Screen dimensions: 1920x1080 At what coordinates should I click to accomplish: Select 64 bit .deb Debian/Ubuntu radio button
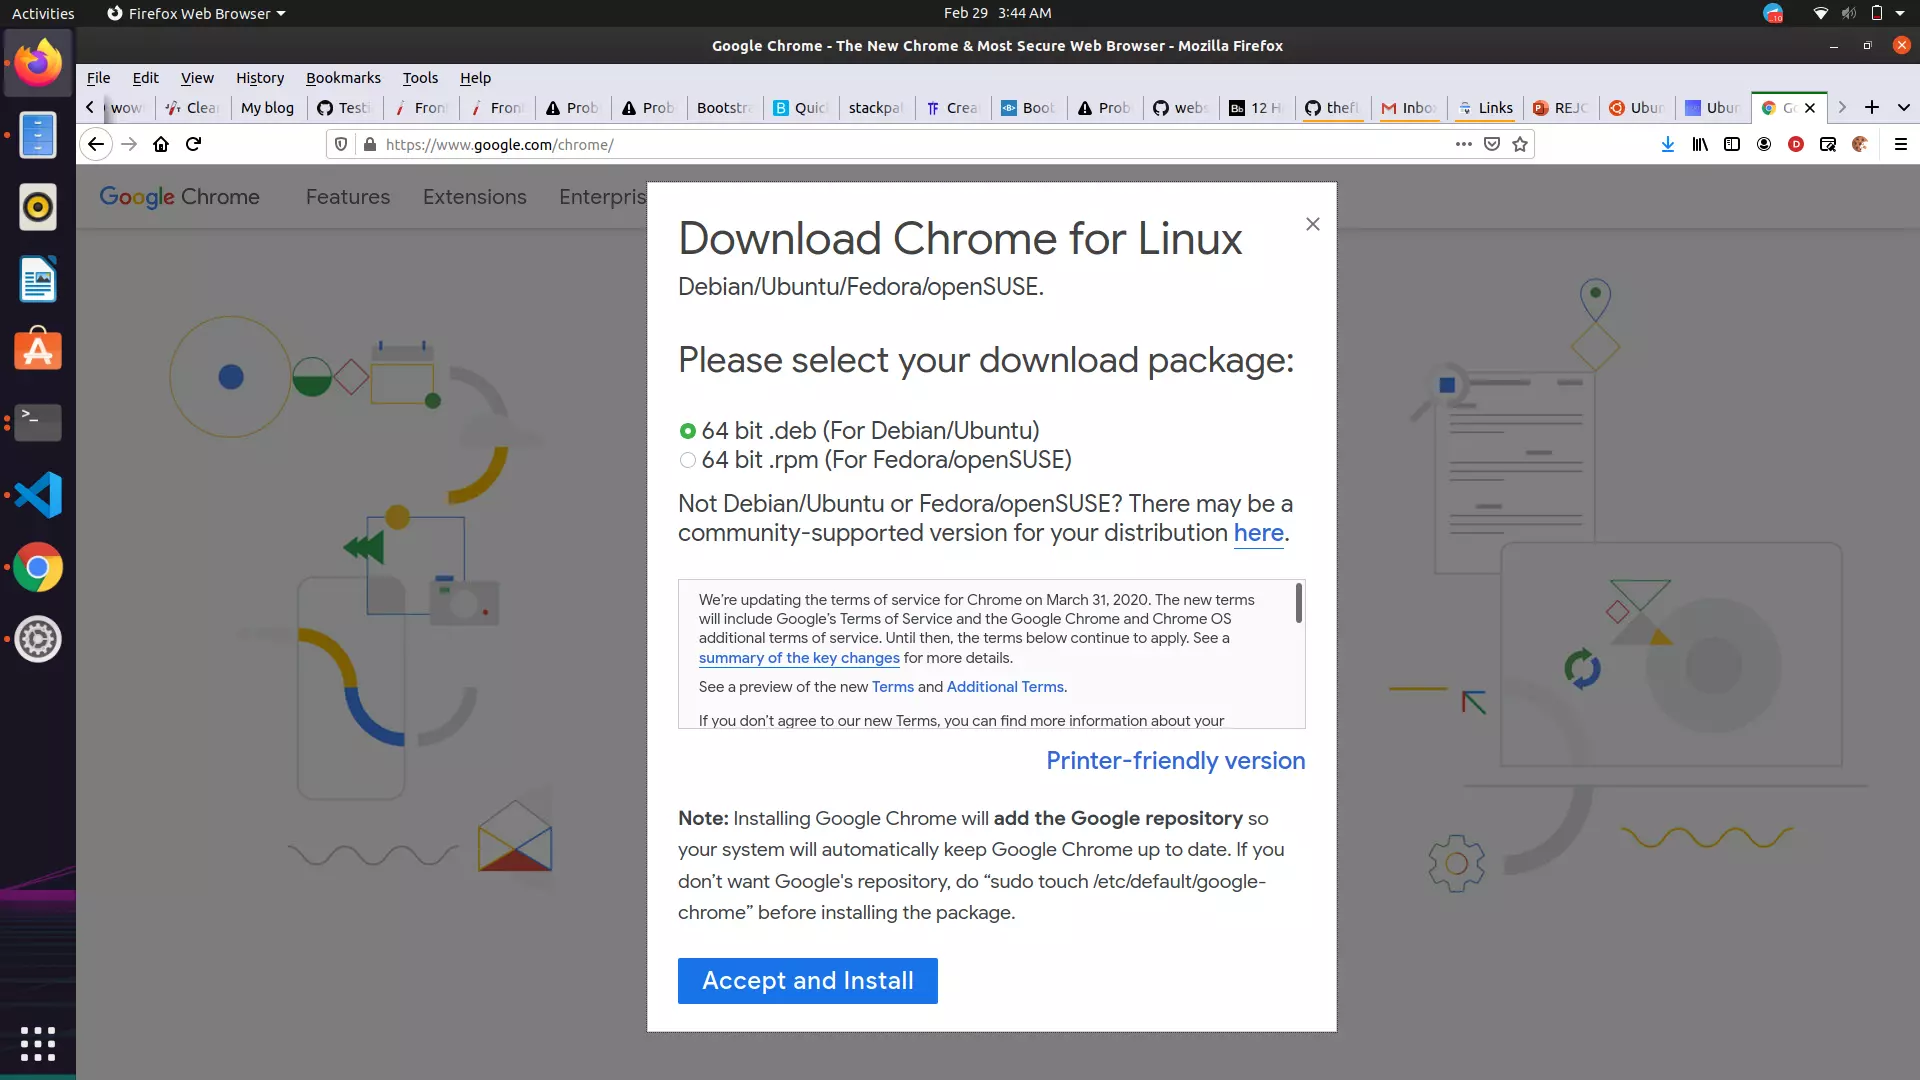pyautogui.click(x=686, y=430)
